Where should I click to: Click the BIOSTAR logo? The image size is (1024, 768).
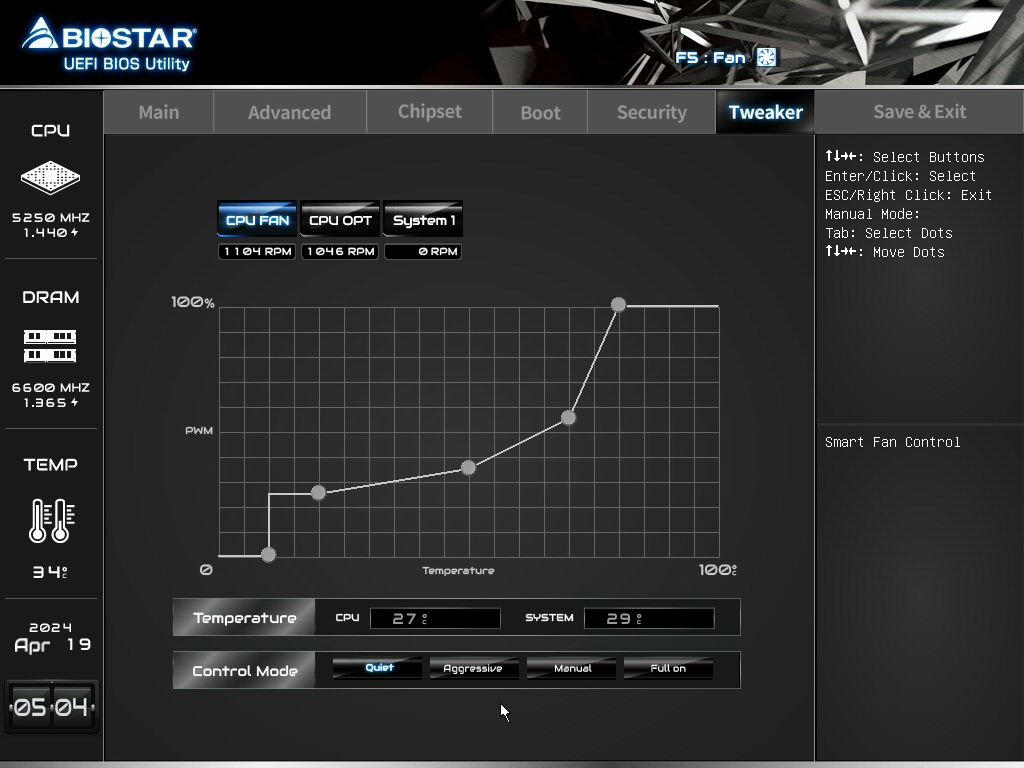point(108,43)
